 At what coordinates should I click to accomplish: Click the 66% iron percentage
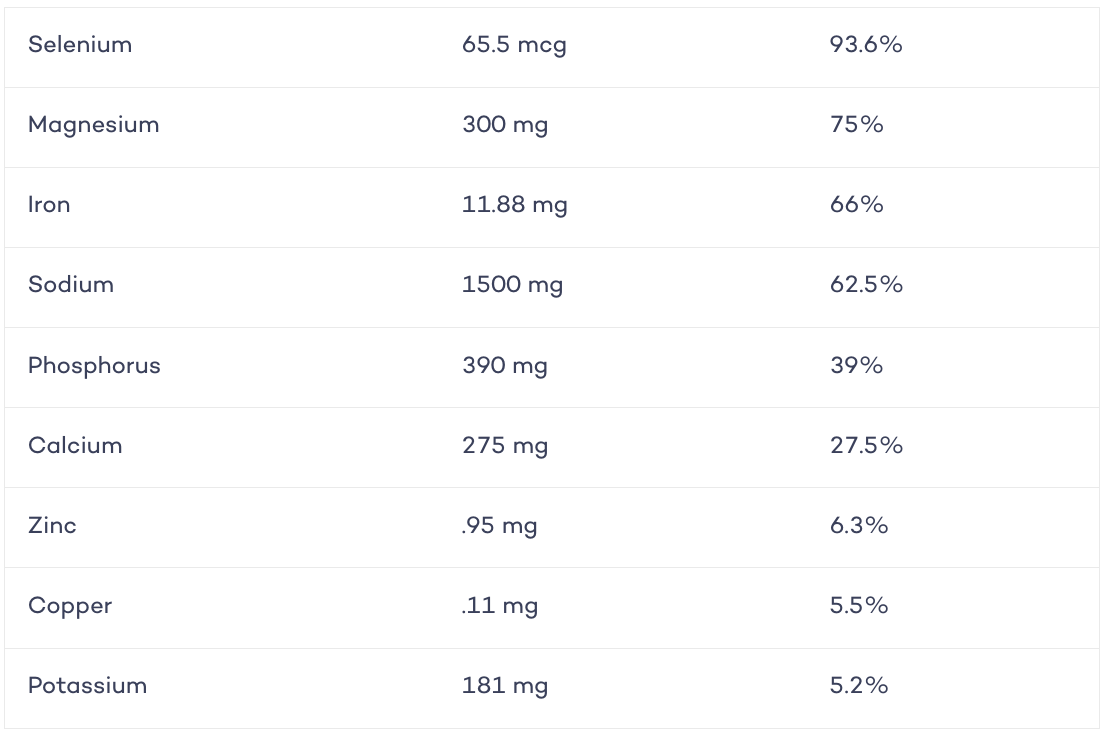pos(857,205)
